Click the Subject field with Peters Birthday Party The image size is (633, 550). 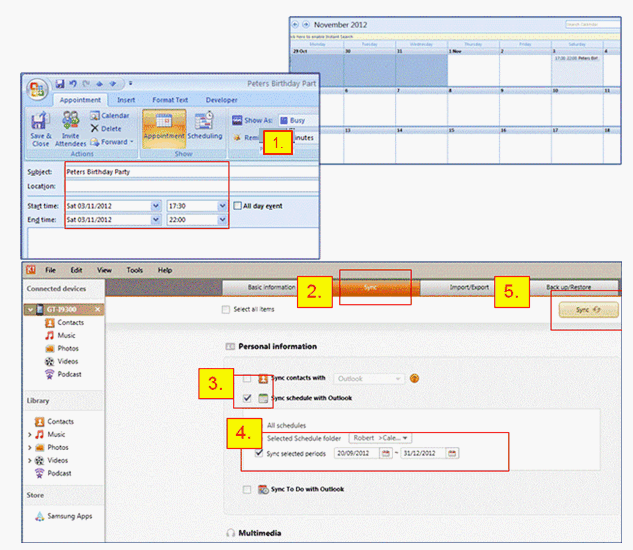tap(192, 172)
